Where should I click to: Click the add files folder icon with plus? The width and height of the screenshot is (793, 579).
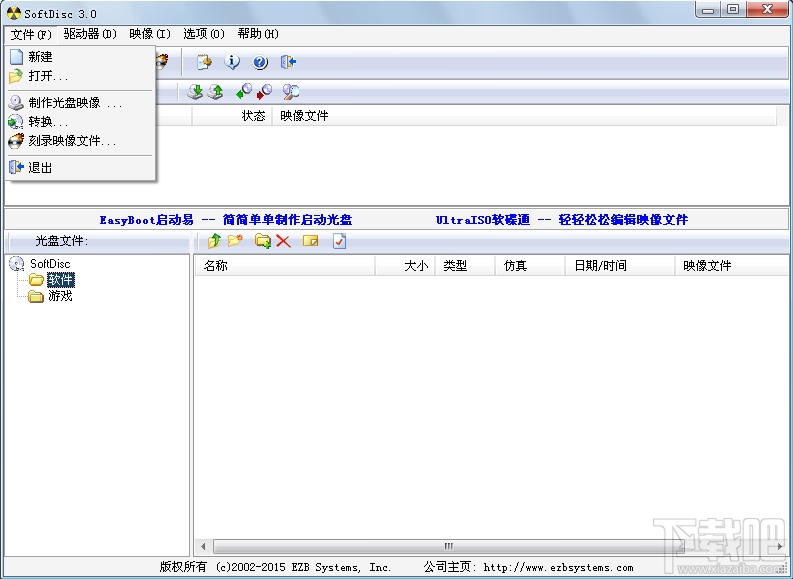click(263, 241)
